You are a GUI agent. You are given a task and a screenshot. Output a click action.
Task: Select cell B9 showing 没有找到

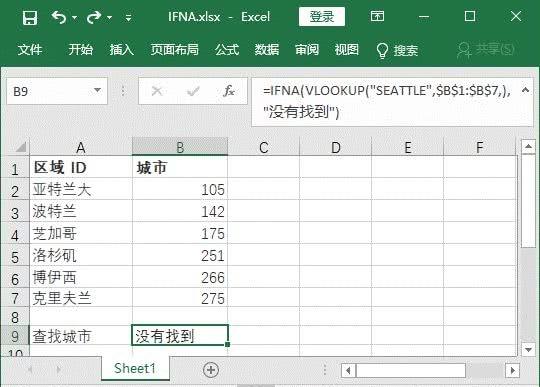coord(180,335)
